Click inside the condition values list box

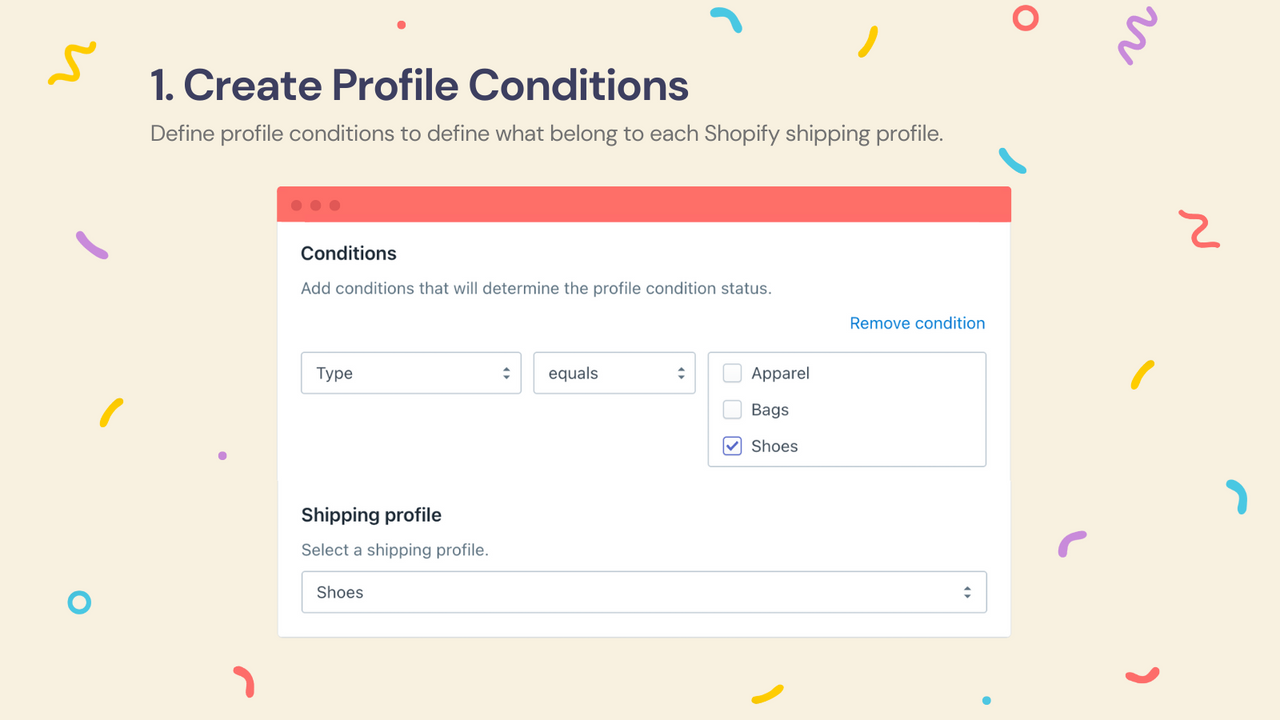[x=846, y=410]
